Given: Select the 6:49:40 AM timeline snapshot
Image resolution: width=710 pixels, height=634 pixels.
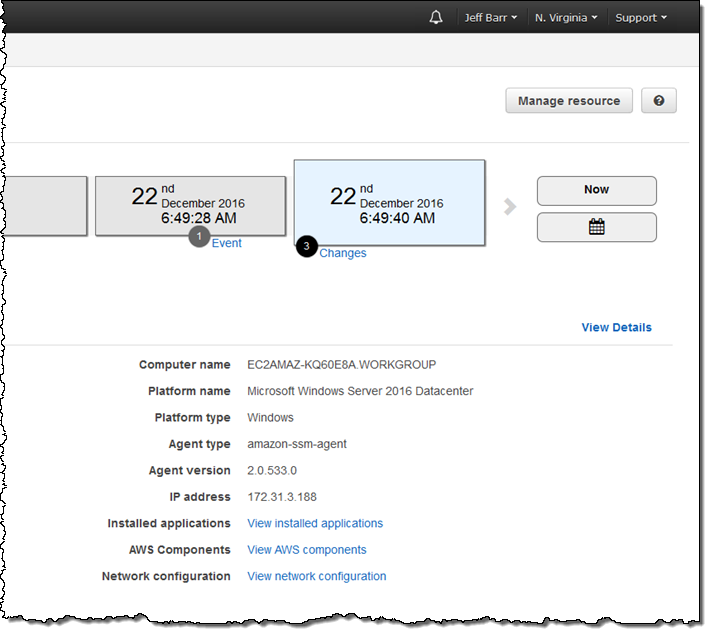Looking at the screenshot, I should (389, 201).
